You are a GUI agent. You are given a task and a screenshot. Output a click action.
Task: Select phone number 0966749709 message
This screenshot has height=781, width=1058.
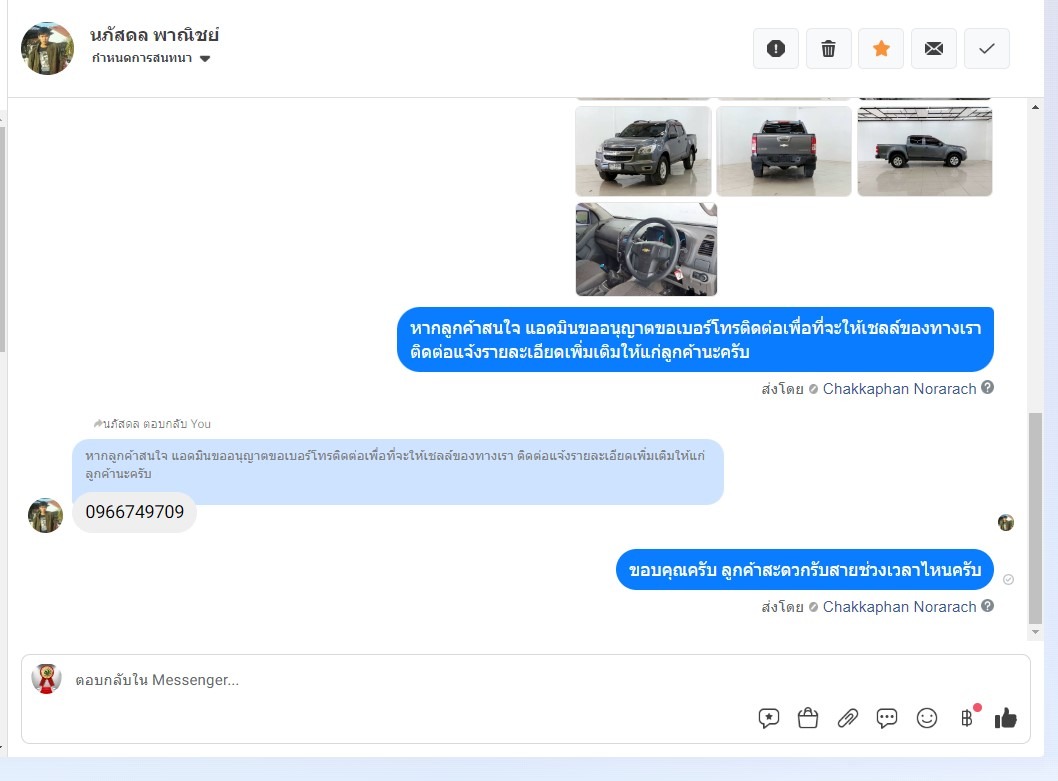pos(134,512)
